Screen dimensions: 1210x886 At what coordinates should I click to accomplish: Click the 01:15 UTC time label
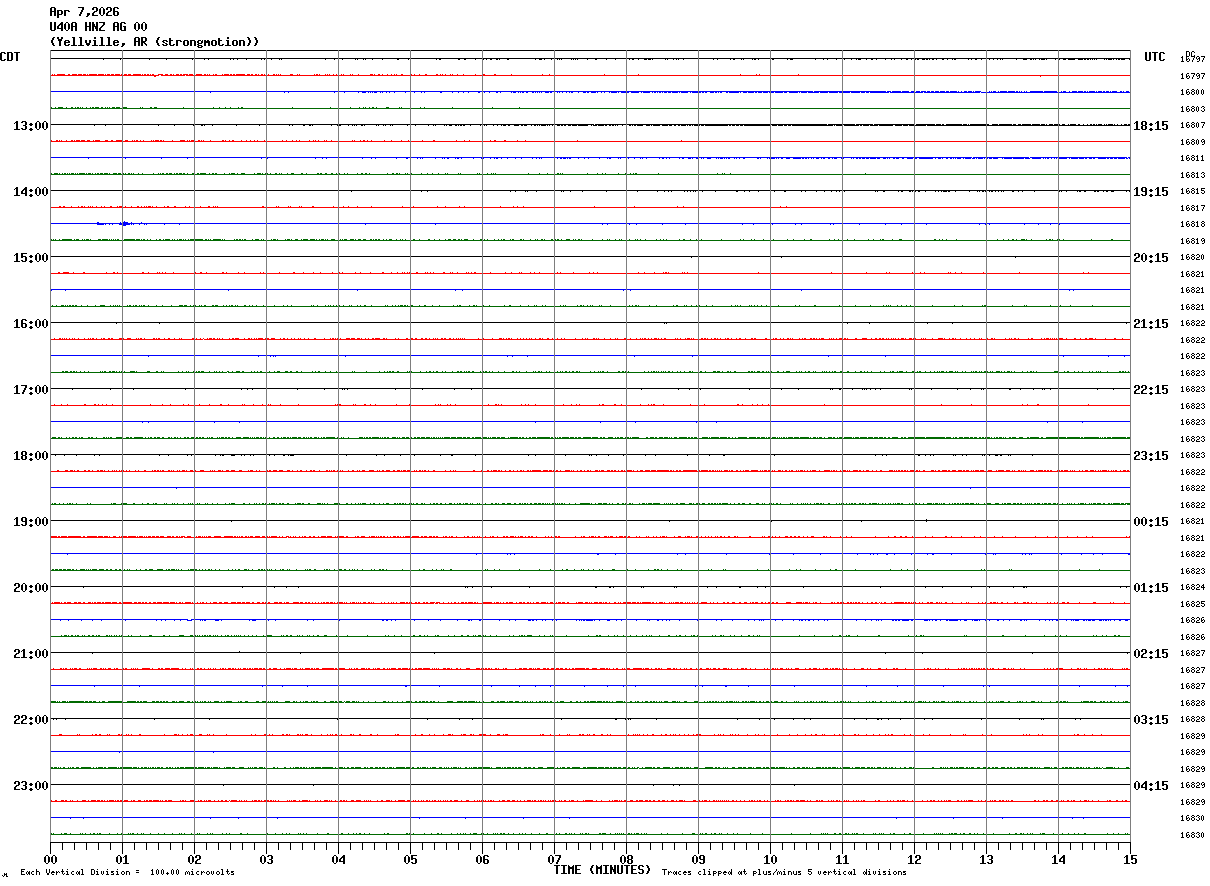tap(1151, 588)
